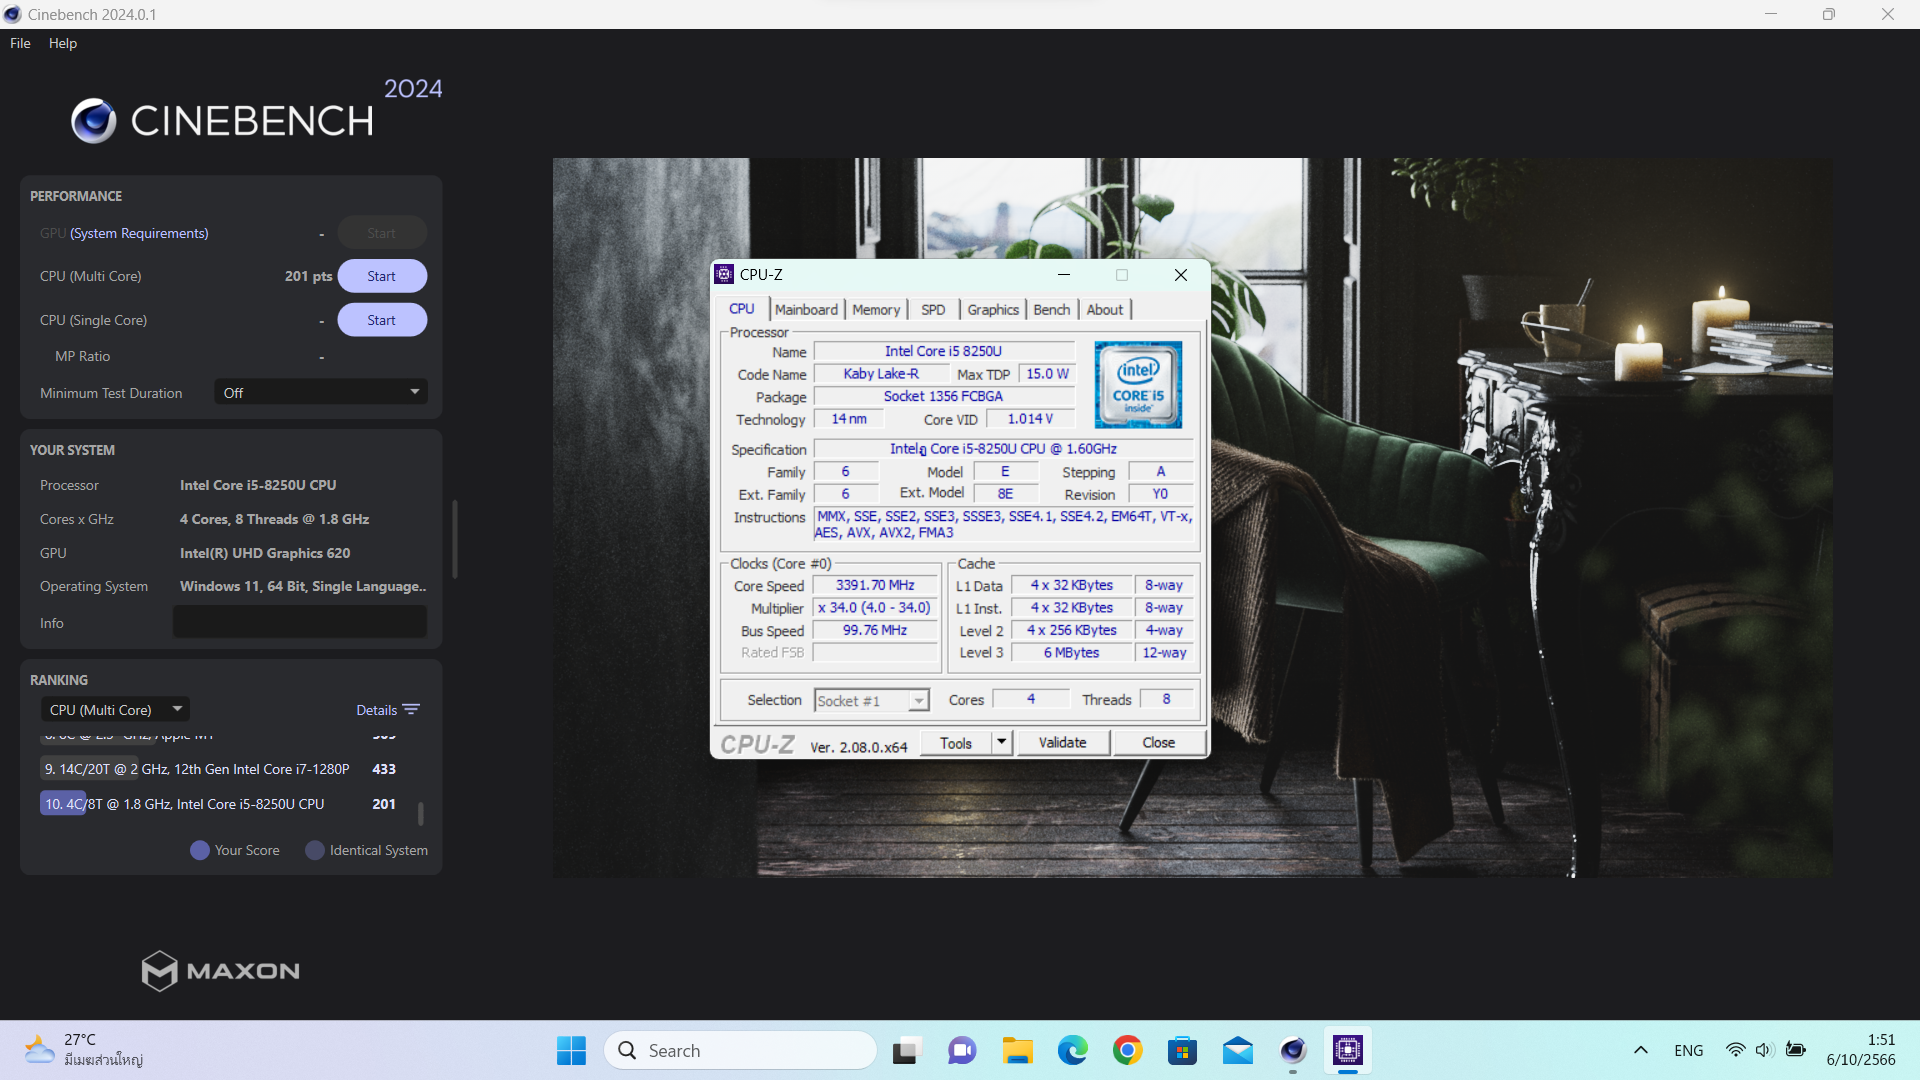Click the ENG language indicator
1920x1080 pixels.
coord(1688,1050)
